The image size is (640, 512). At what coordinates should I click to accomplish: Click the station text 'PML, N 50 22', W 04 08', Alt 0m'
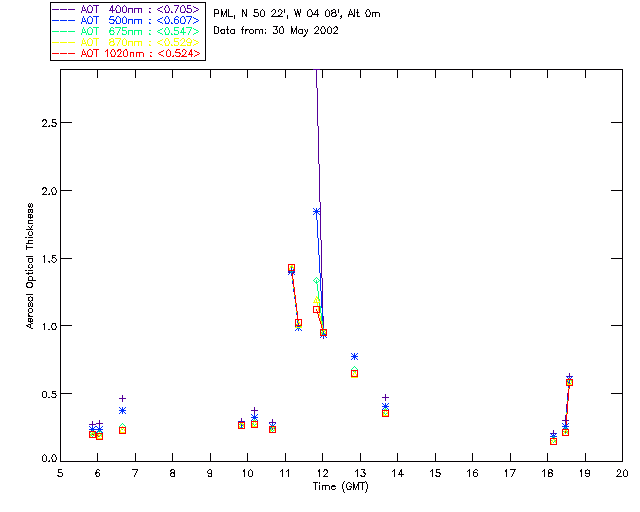coord(297,13)
